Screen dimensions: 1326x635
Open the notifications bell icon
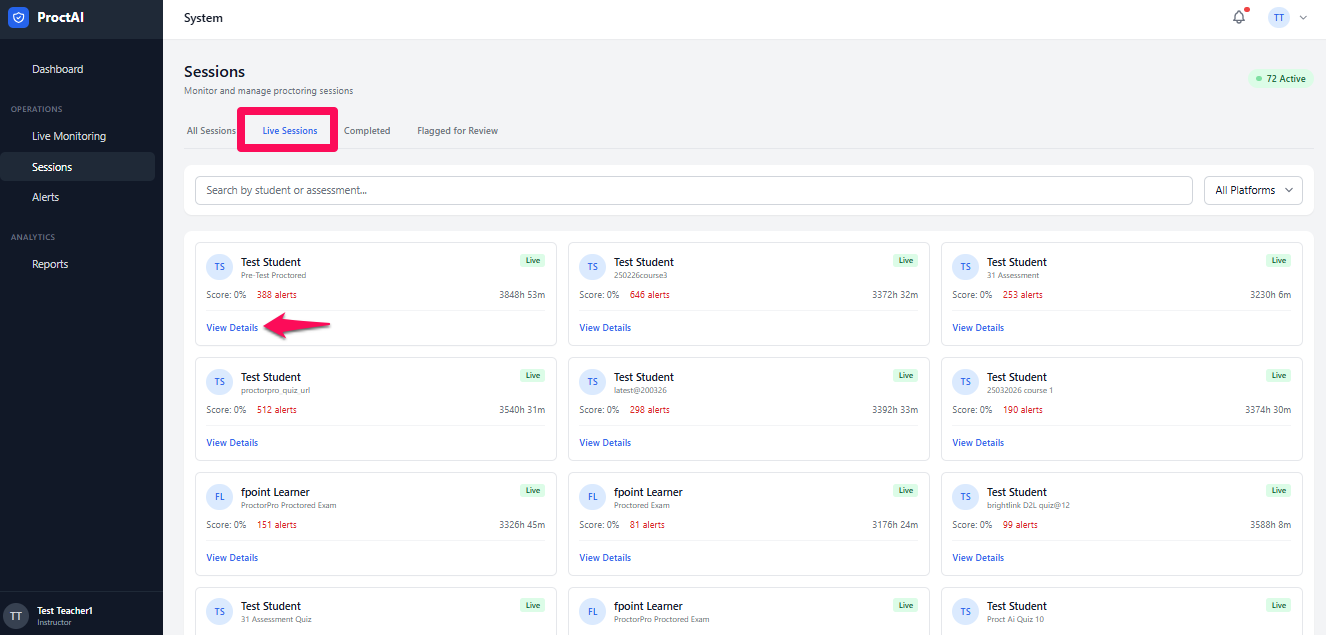[x=1239, y=17]
